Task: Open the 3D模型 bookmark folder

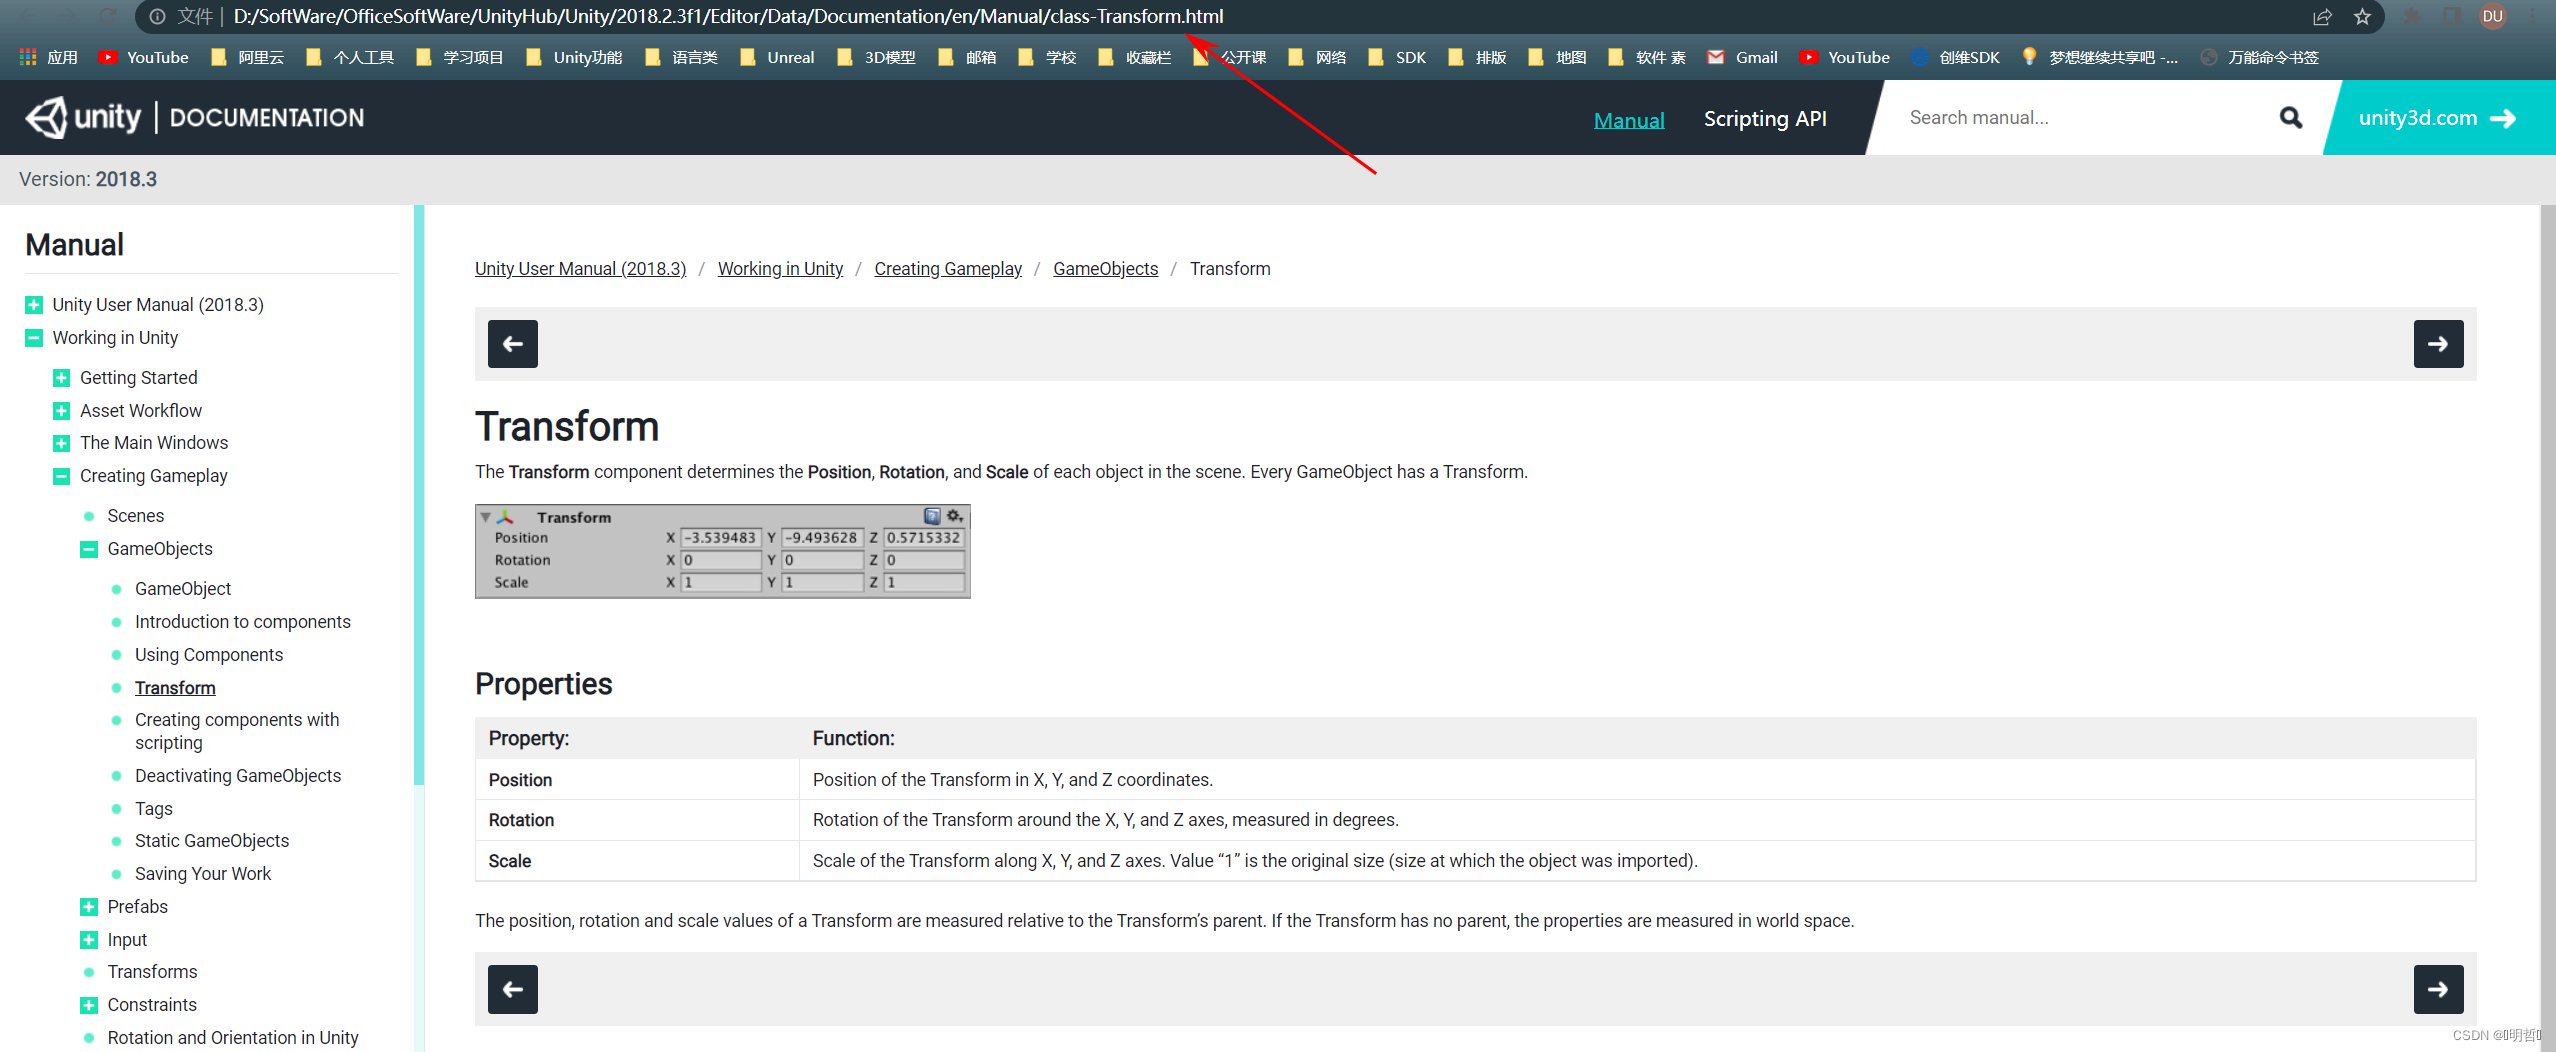Action: 876,57
